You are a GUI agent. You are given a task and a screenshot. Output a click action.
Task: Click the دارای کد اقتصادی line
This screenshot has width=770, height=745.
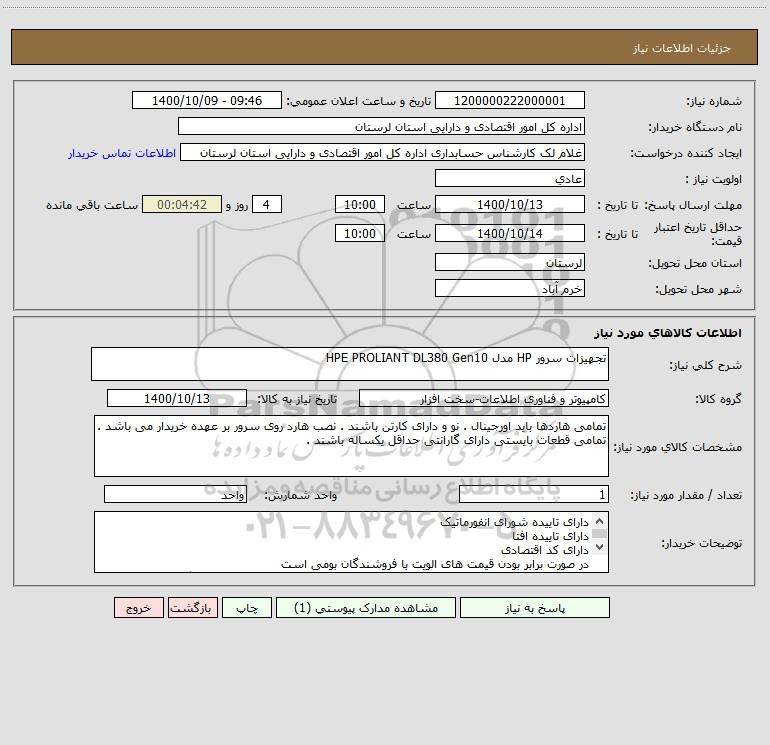545,550
